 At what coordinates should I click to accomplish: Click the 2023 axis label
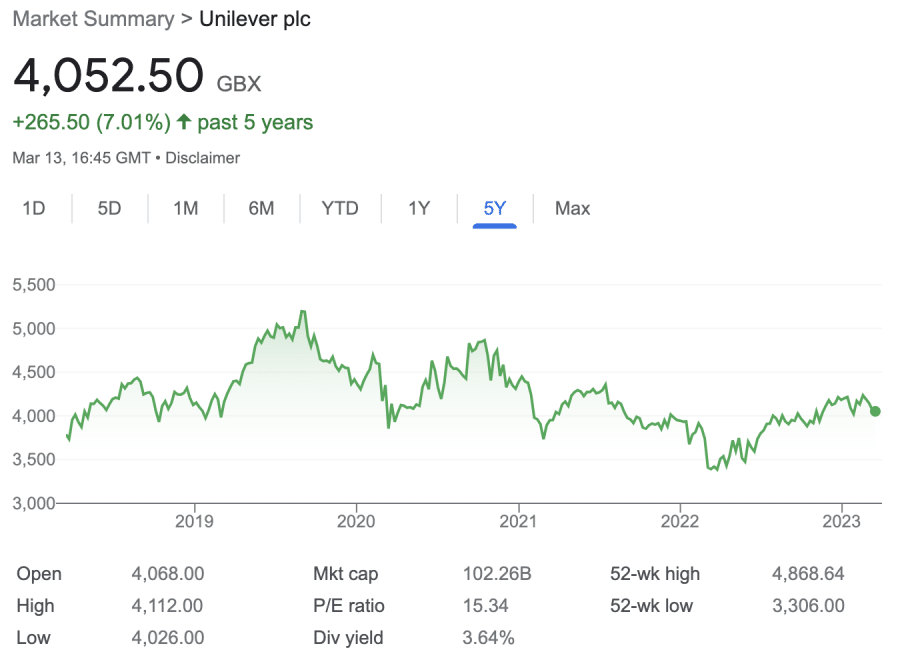pos(841,521)
